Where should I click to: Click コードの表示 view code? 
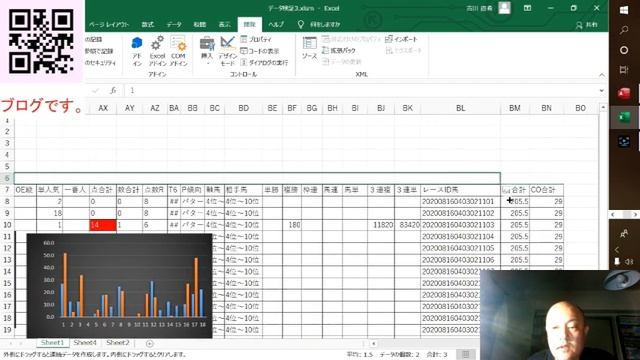click(x=260, y=51)
